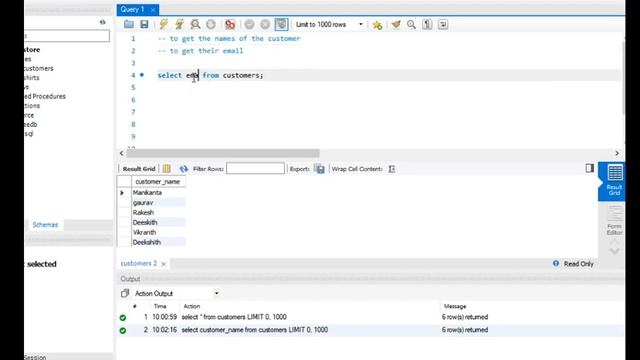This screenshot has width=640, height=360.
Task: Click the customer_name column header
Action: pyautogui.click(x=158, y=182)
